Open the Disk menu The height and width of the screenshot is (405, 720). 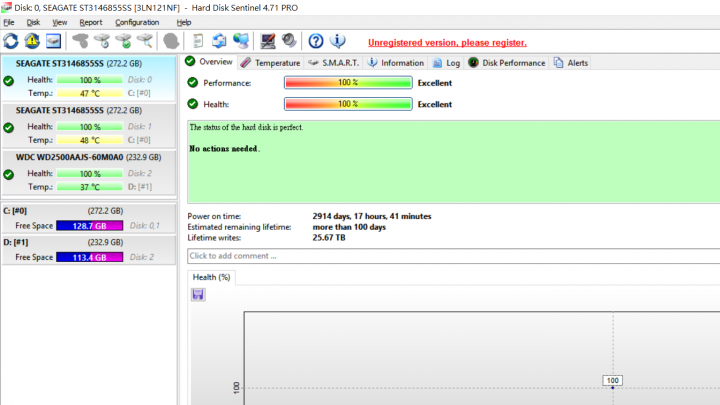(33, 22)
